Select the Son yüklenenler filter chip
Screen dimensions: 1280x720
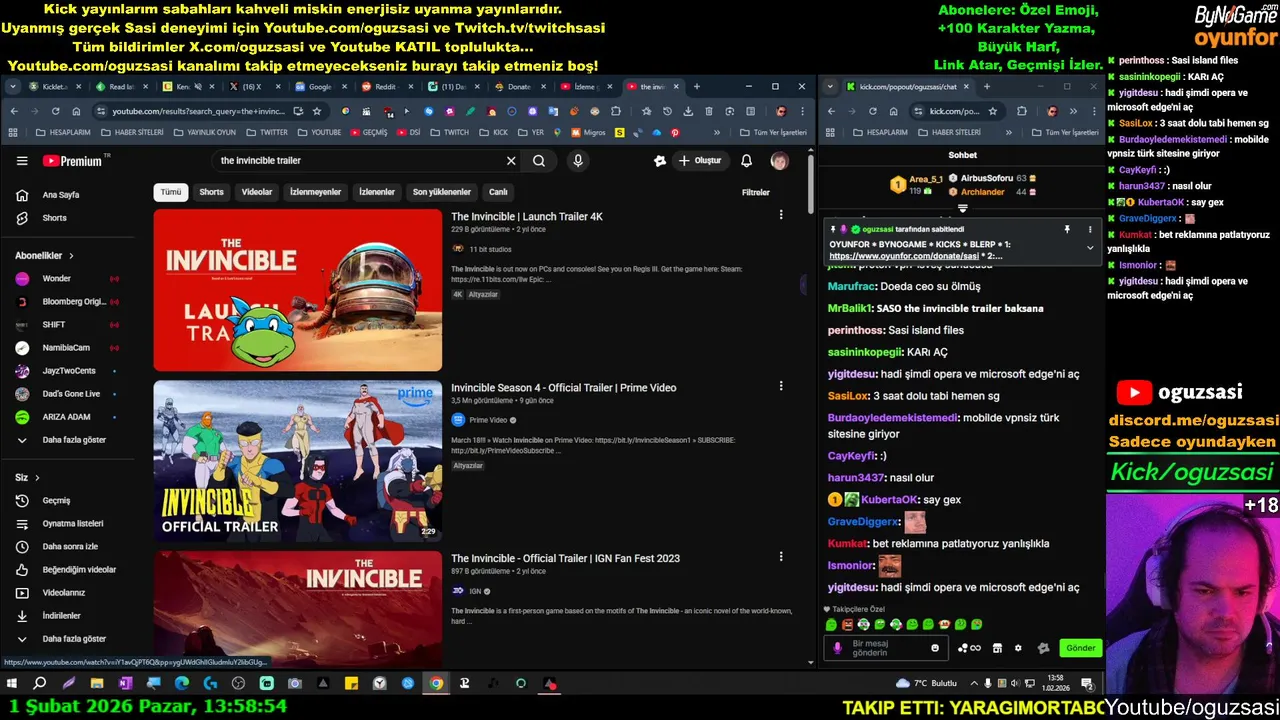442,192
